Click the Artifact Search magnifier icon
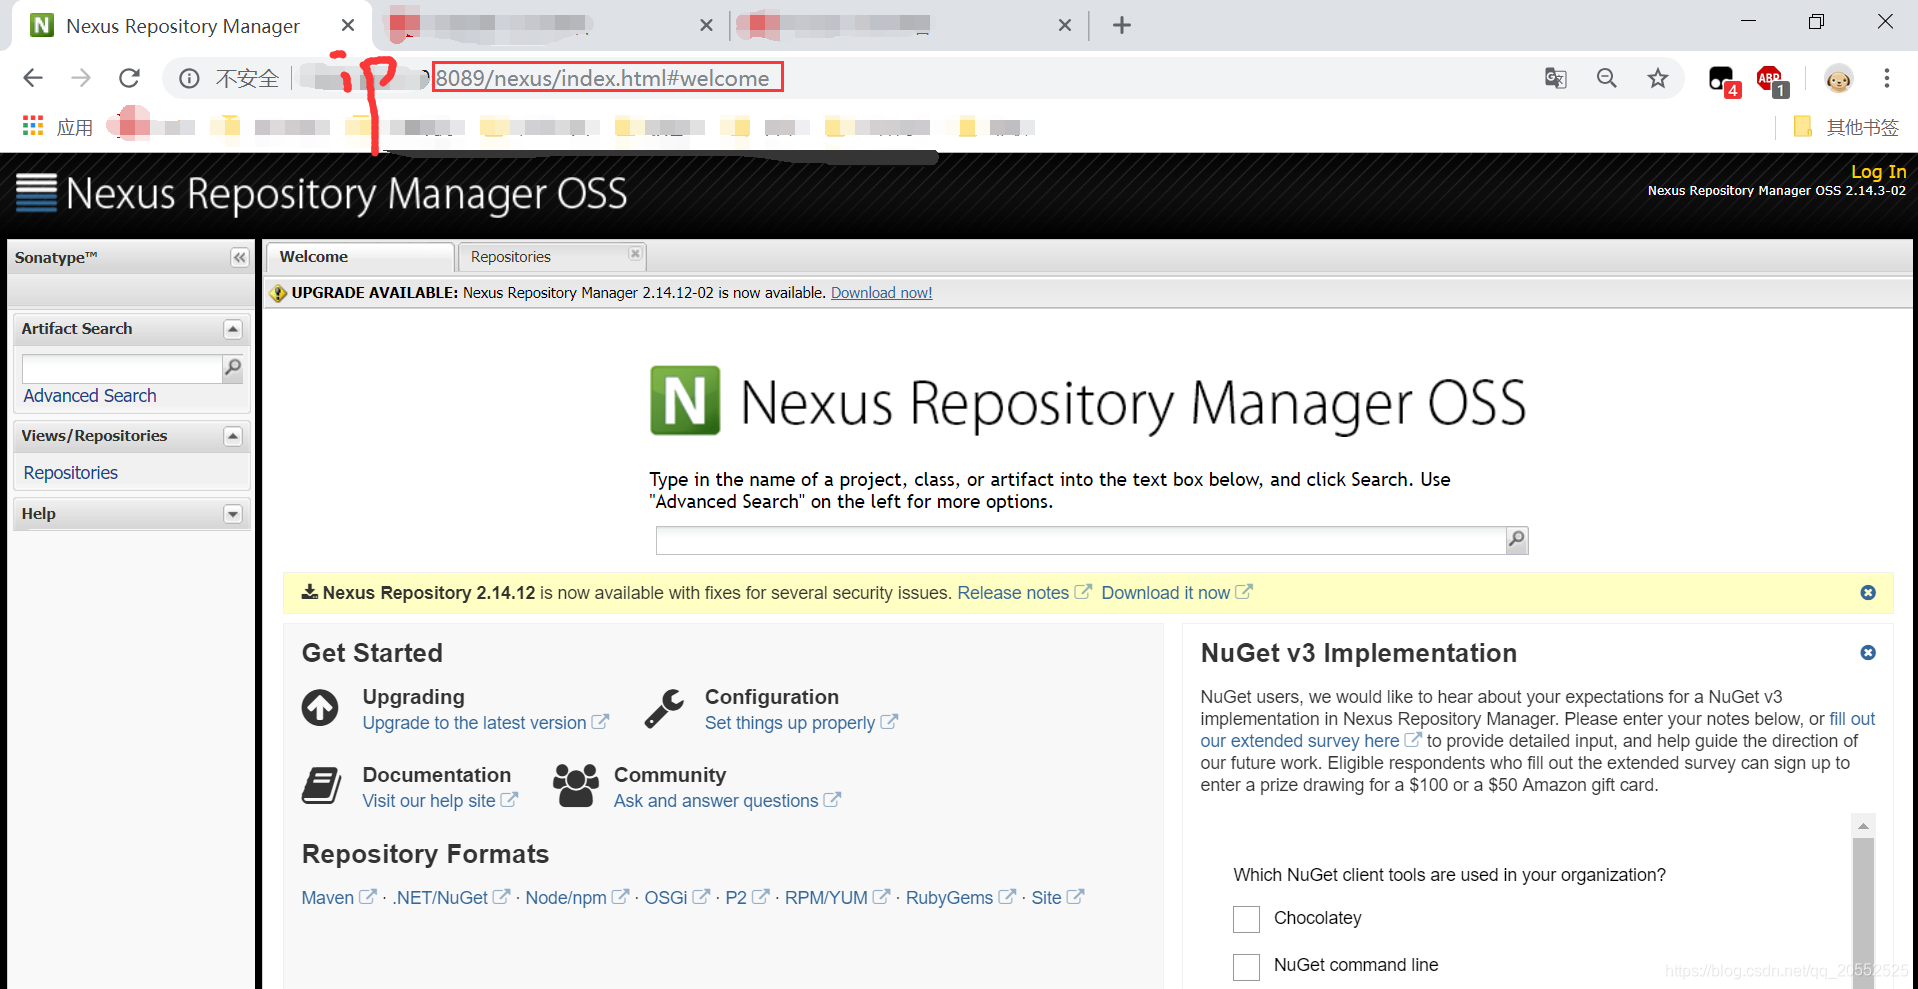This screenshot has height=989, width=1918. [233, 368]
